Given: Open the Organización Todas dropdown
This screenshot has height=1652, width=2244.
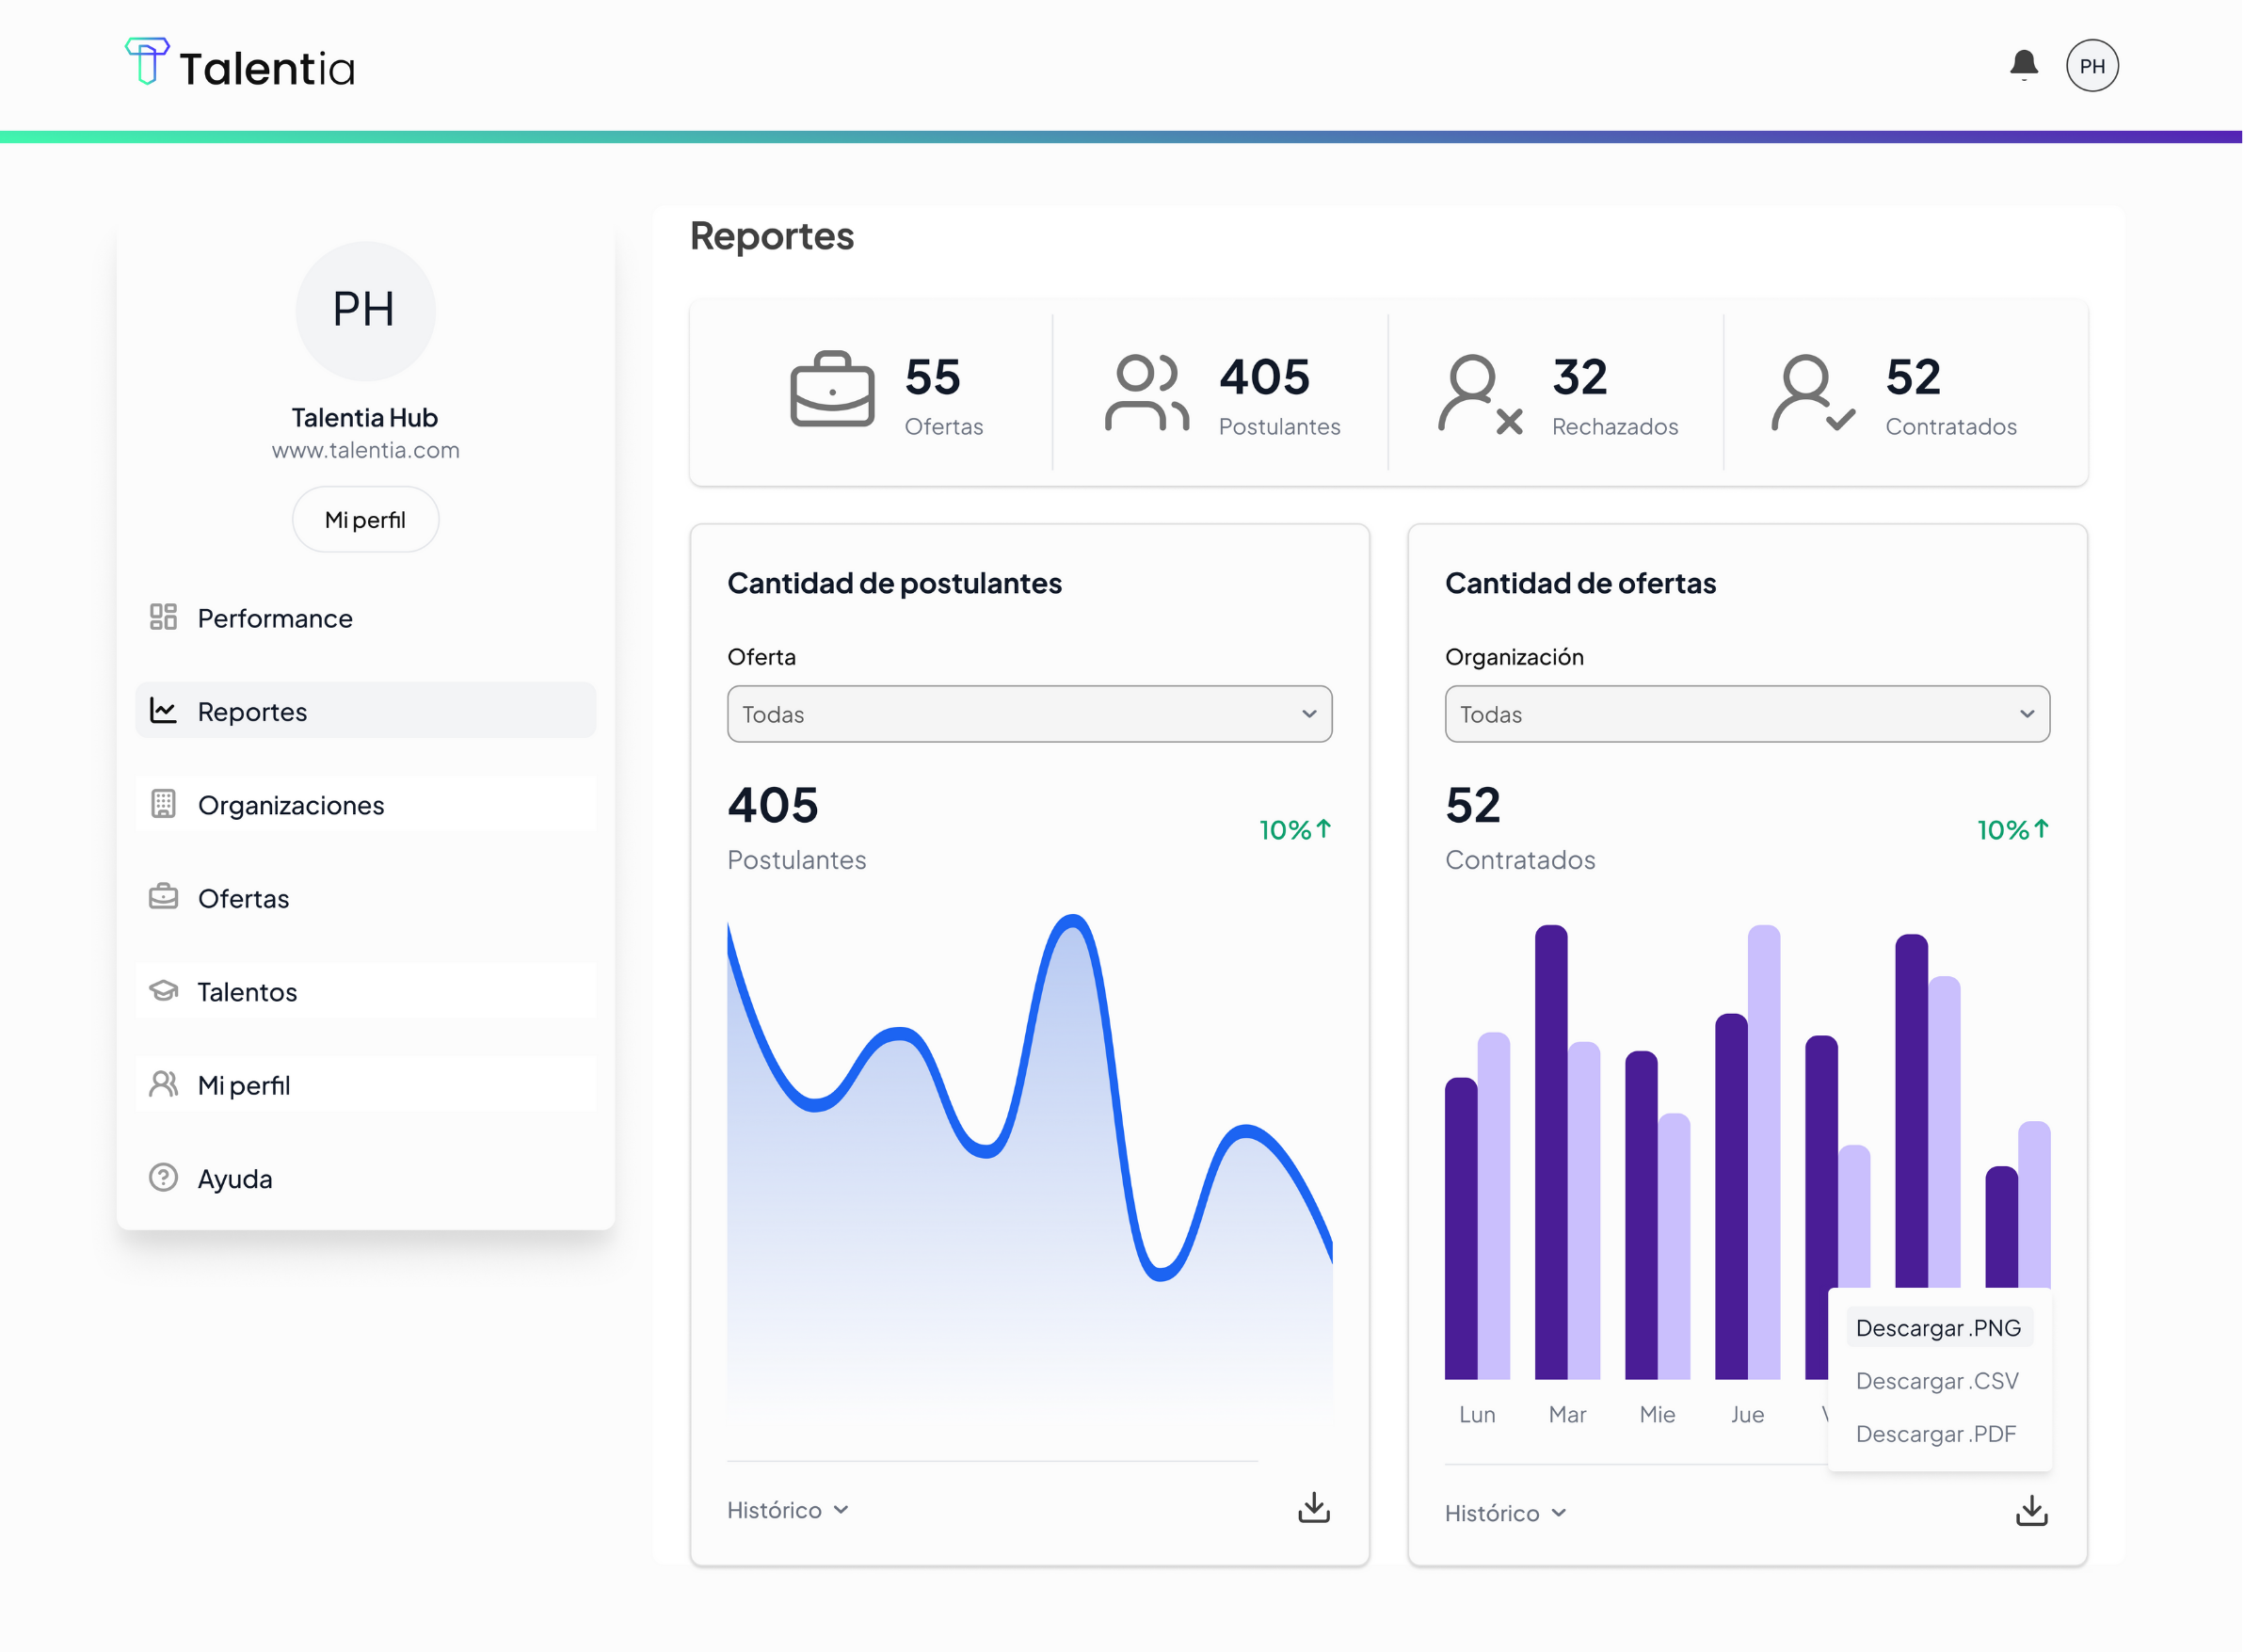Looking at the screenshot, I should [x=1746, y=714].
